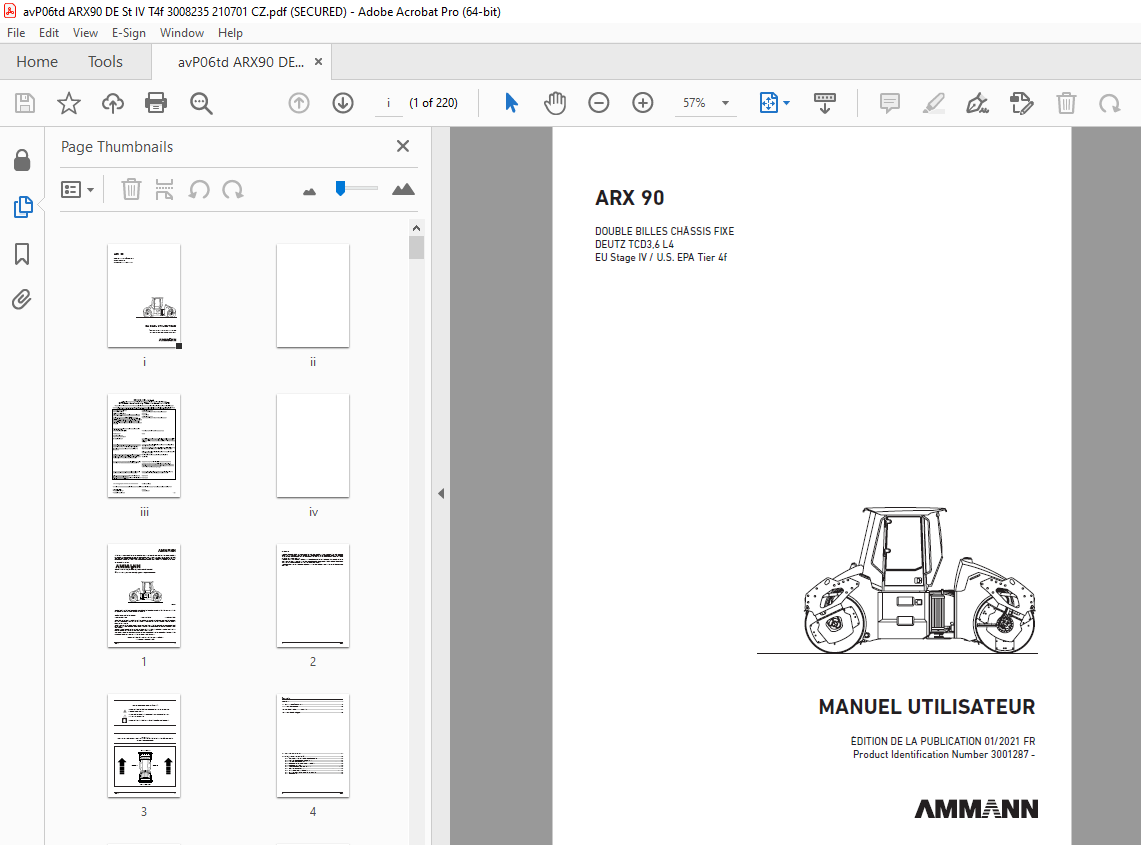Viewport: 1141px width, 845px height.
Task: Add a comment sticky note
Action: point(889,103)
